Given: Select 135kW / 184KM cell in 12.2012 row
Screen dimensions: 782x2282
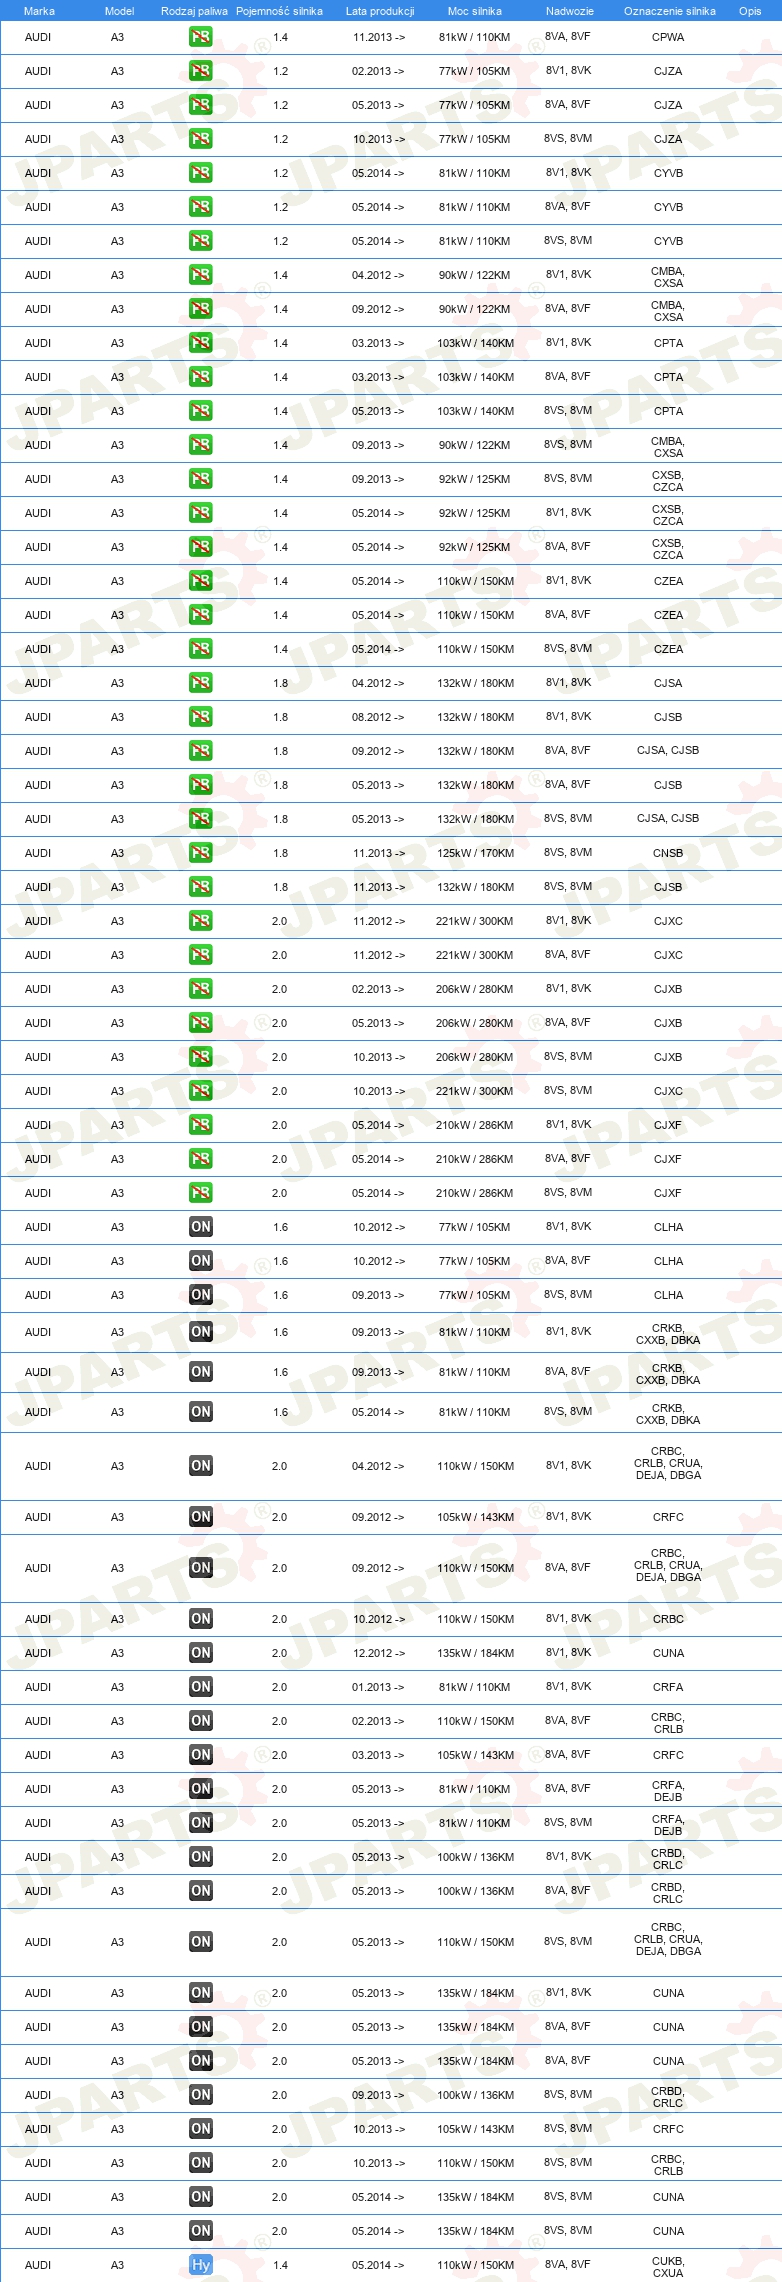Looking at the screenshot, I should point(475,1653).
